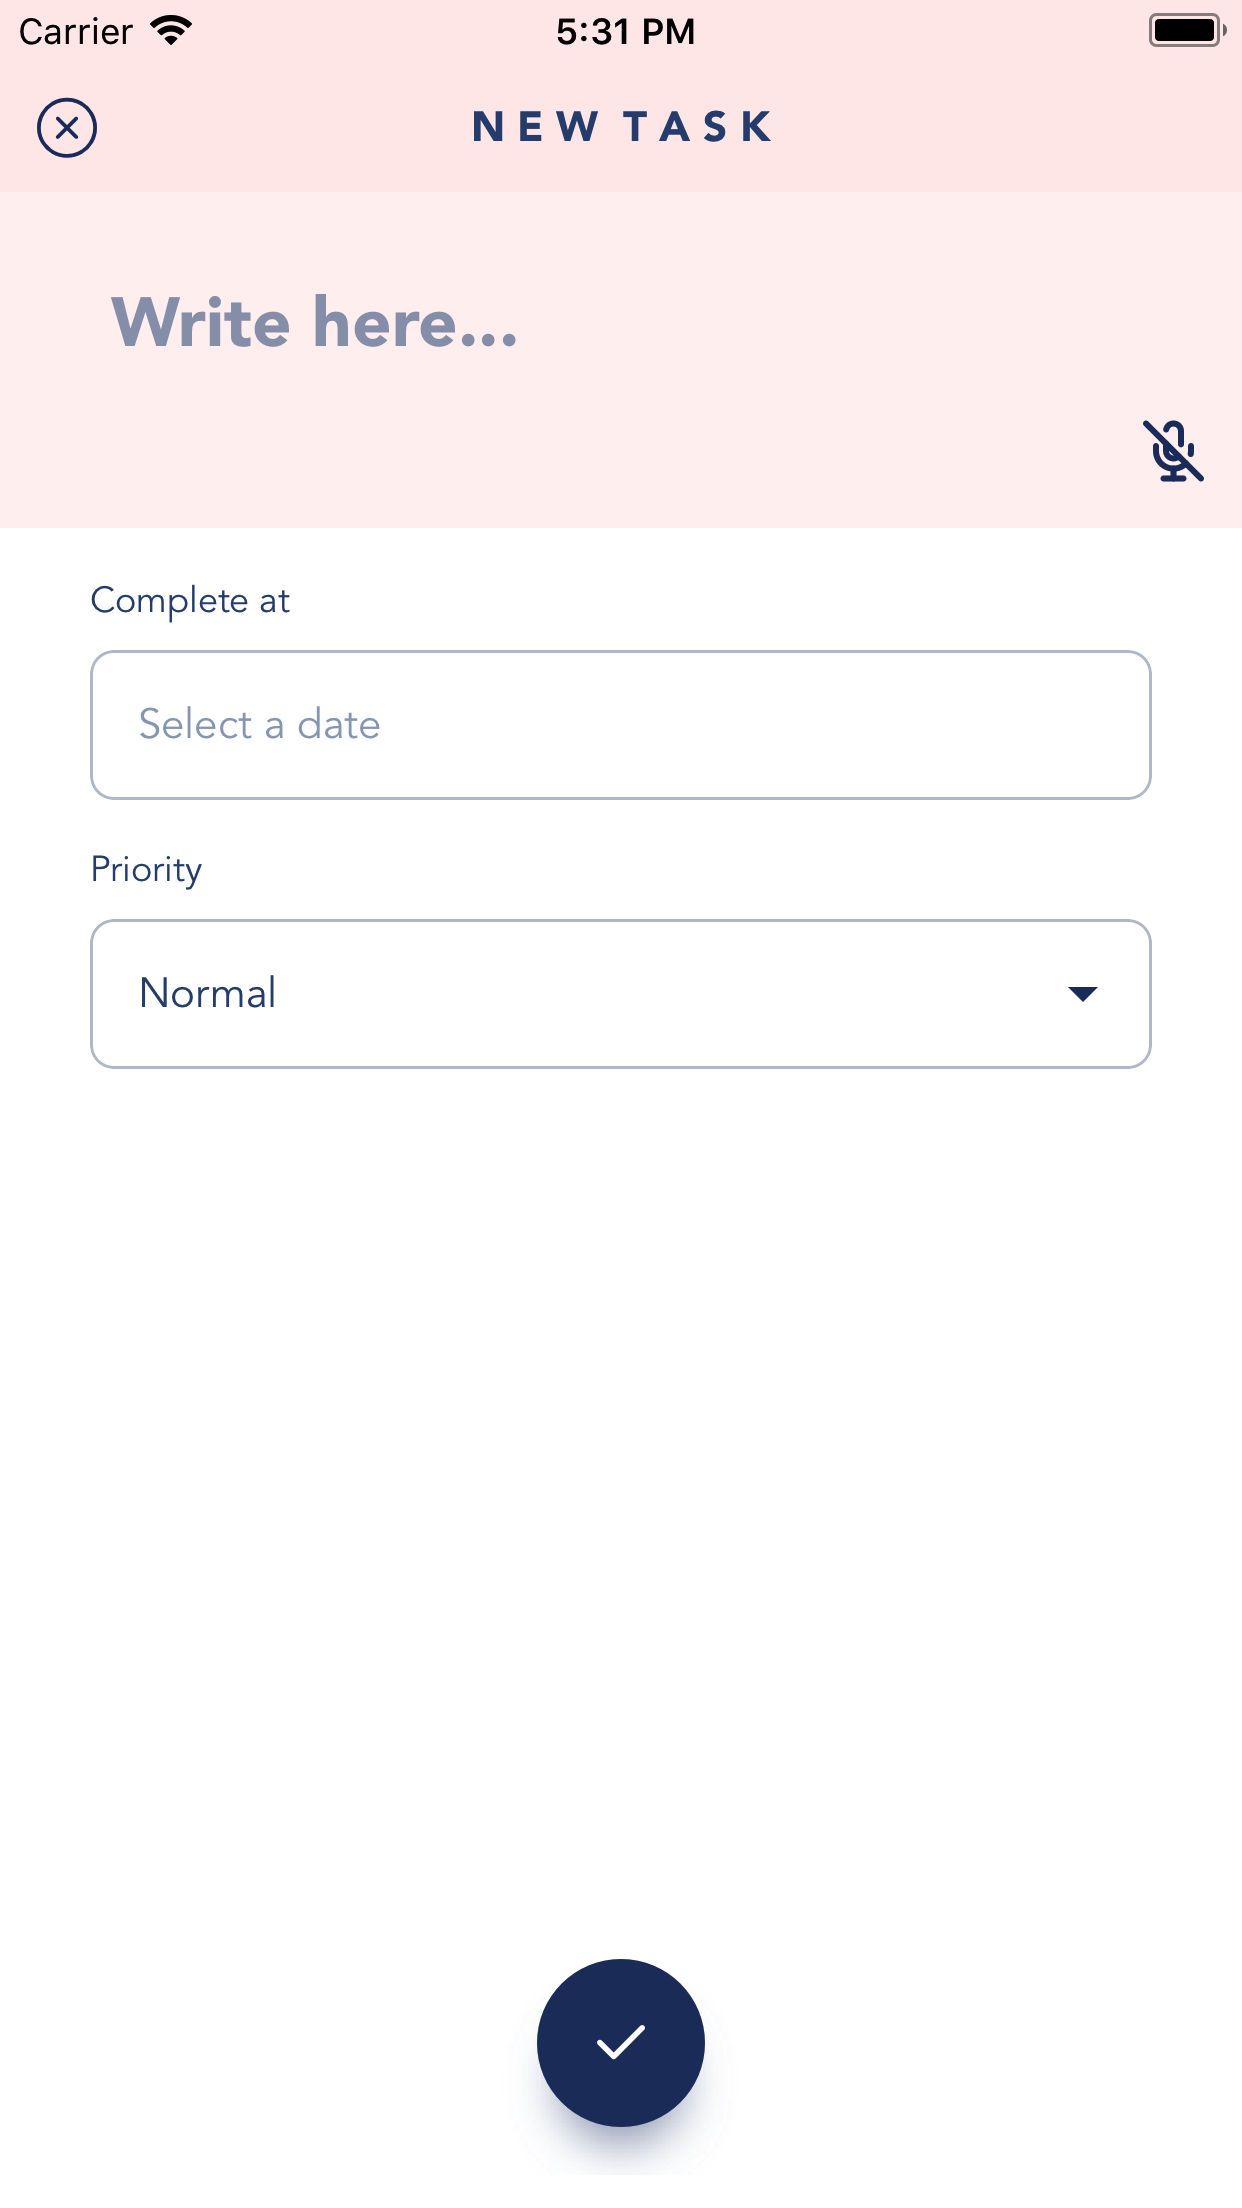
Task: Toggle the muted microphone voice input
Action: [1173, 451]
